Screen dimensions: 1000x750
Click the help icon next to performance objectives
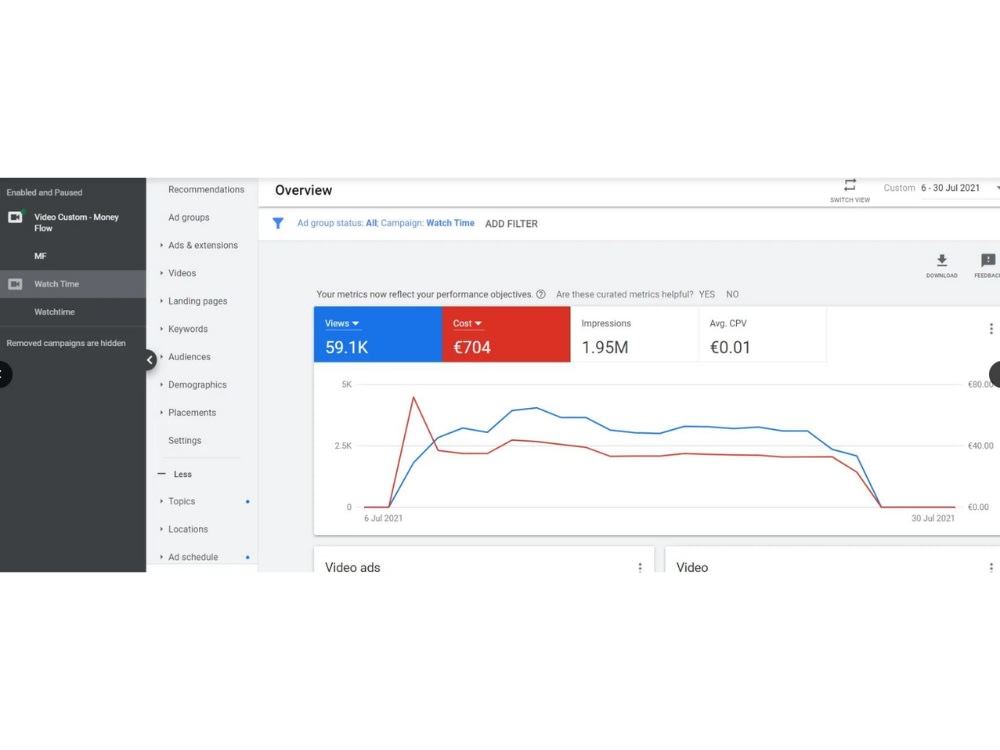click(x=541, y=294)
